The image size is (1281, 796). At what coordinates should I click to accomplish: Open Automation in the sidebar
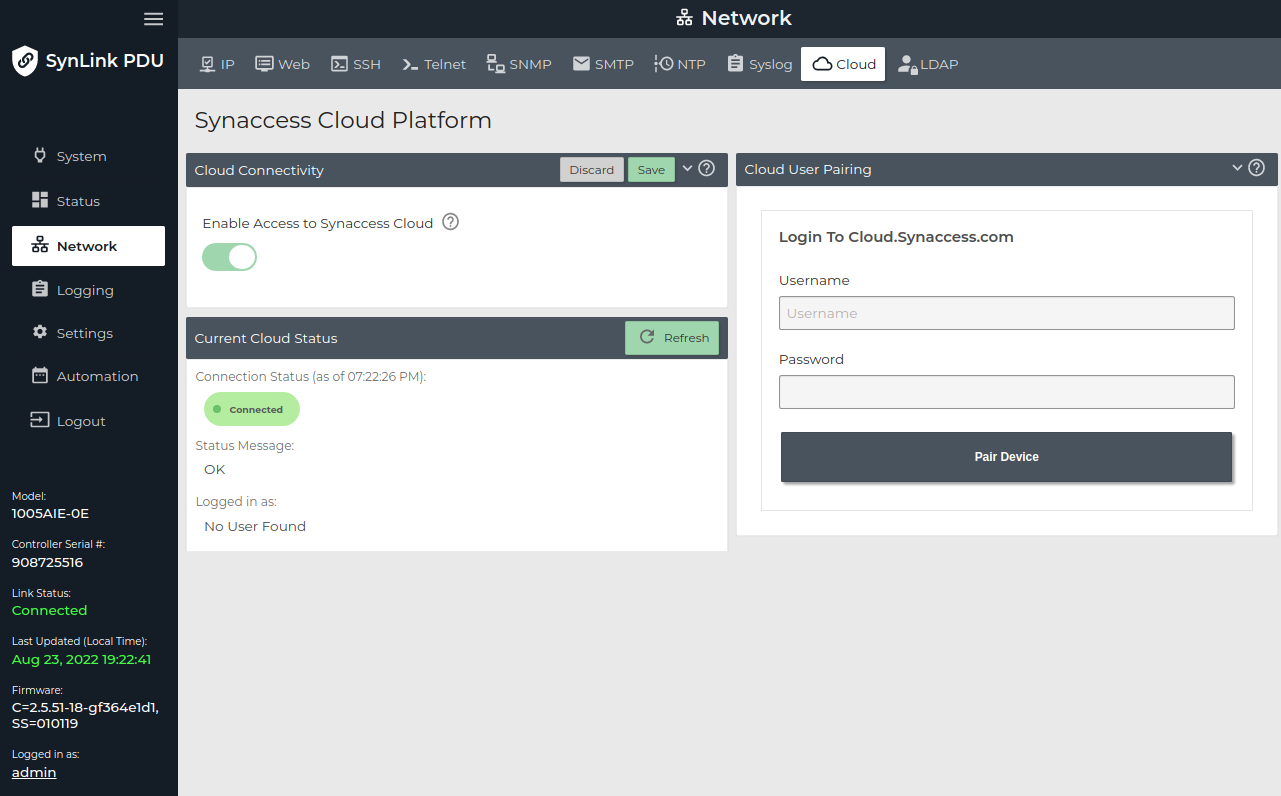(x=88, y=376)
